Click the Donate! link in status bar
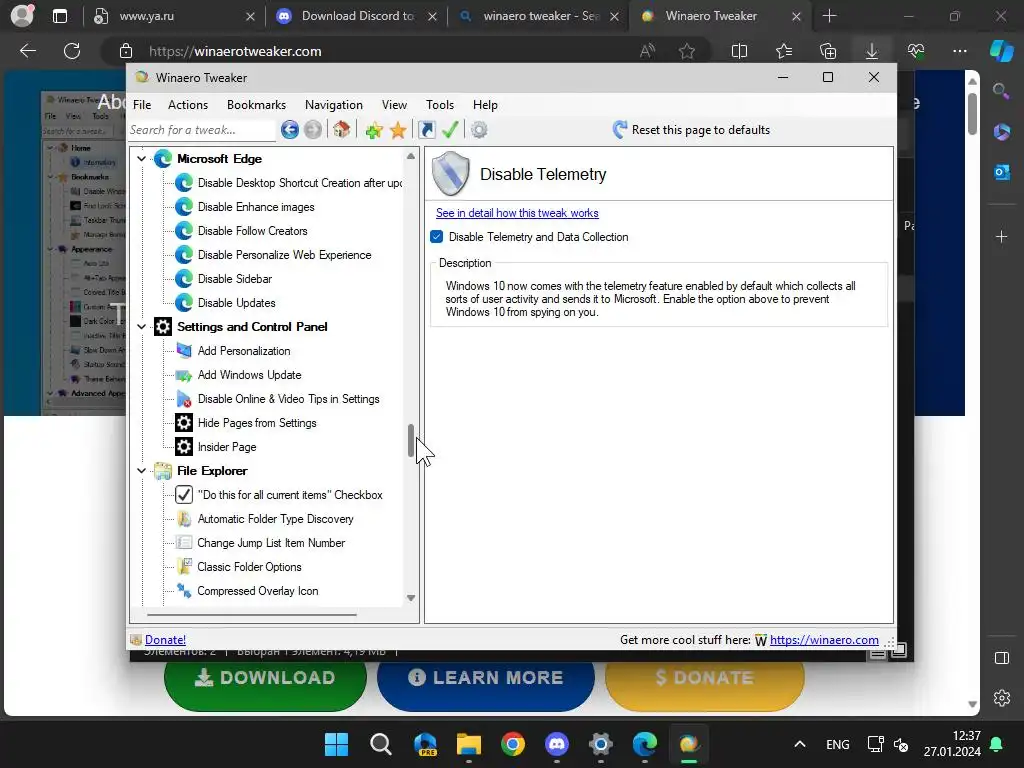Image resolution: width=1024 pixels, height=768 pixels. click(165, 640)
